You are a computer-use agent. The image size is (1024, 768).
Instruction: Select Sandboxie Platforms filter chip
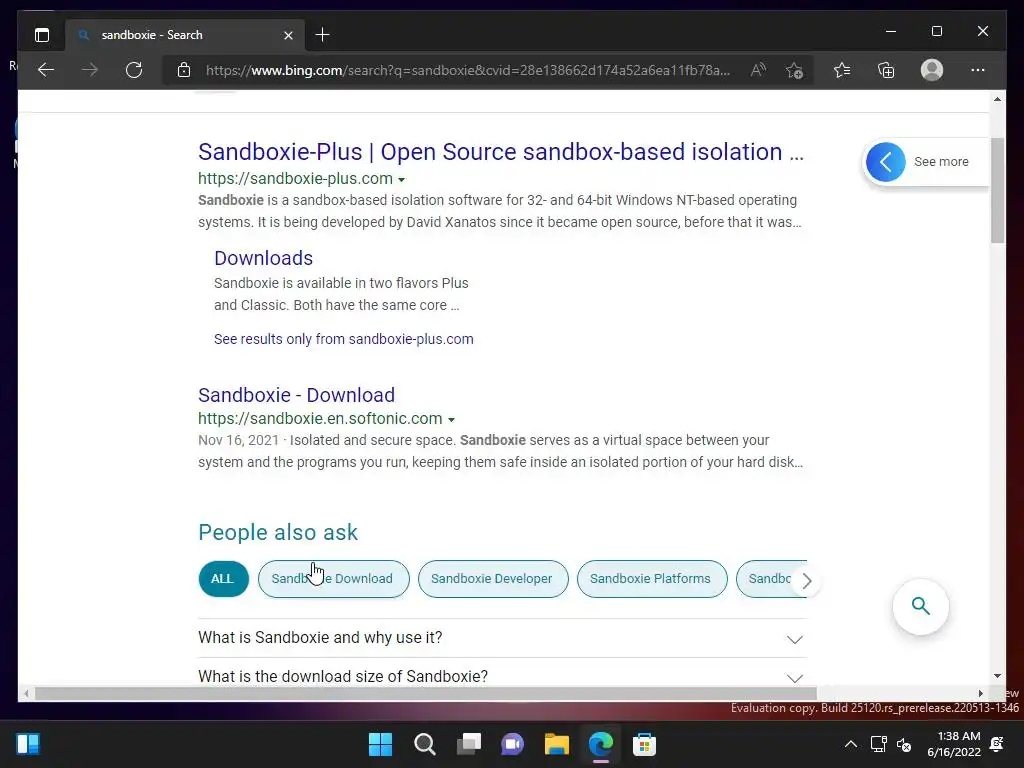651,579
